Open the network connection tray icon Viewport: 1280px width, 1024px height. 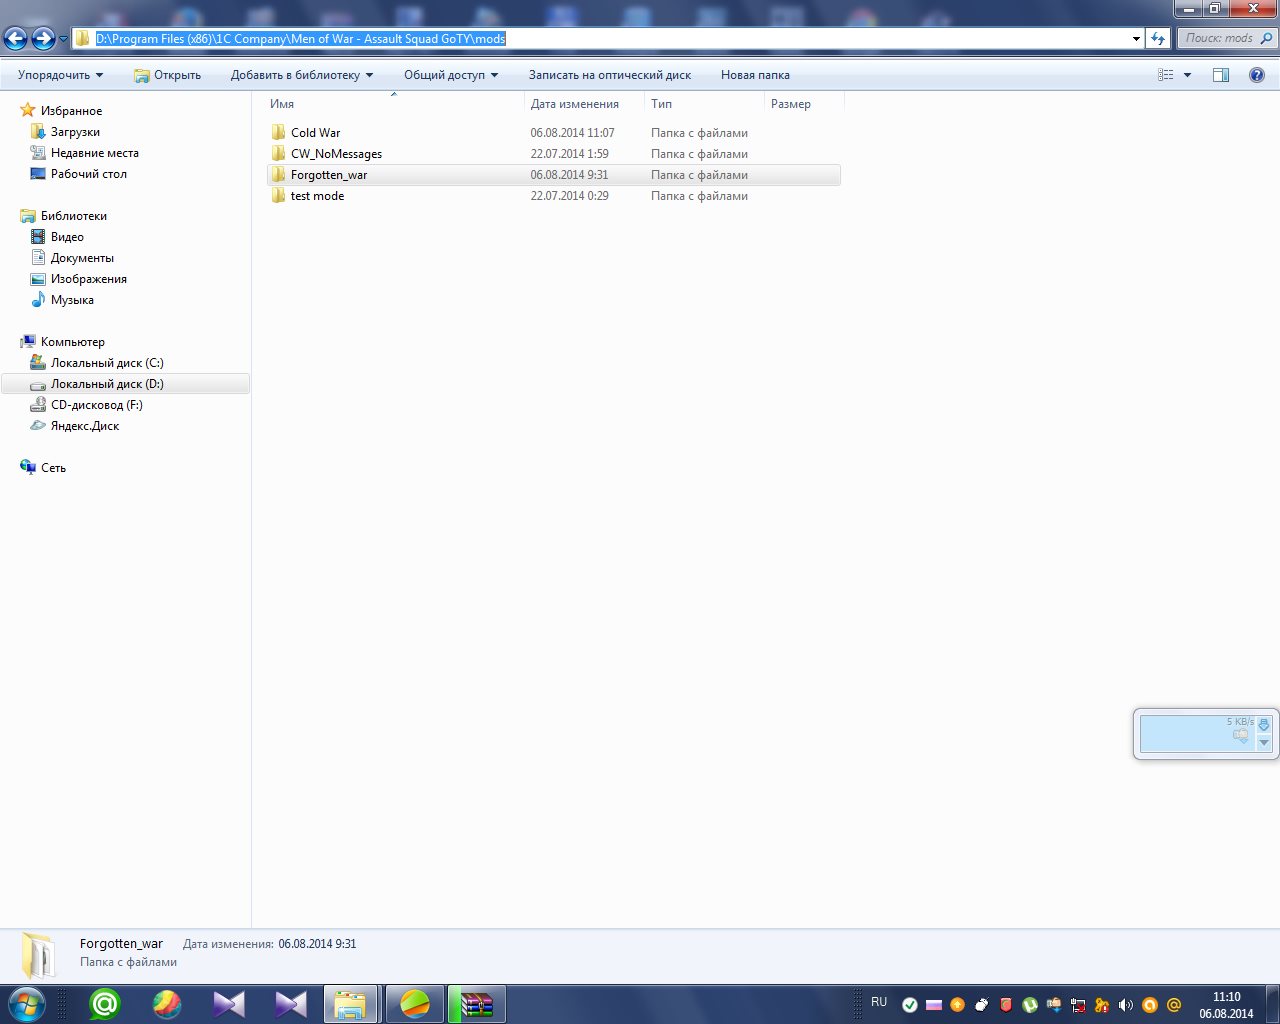coord(1078,1005)
